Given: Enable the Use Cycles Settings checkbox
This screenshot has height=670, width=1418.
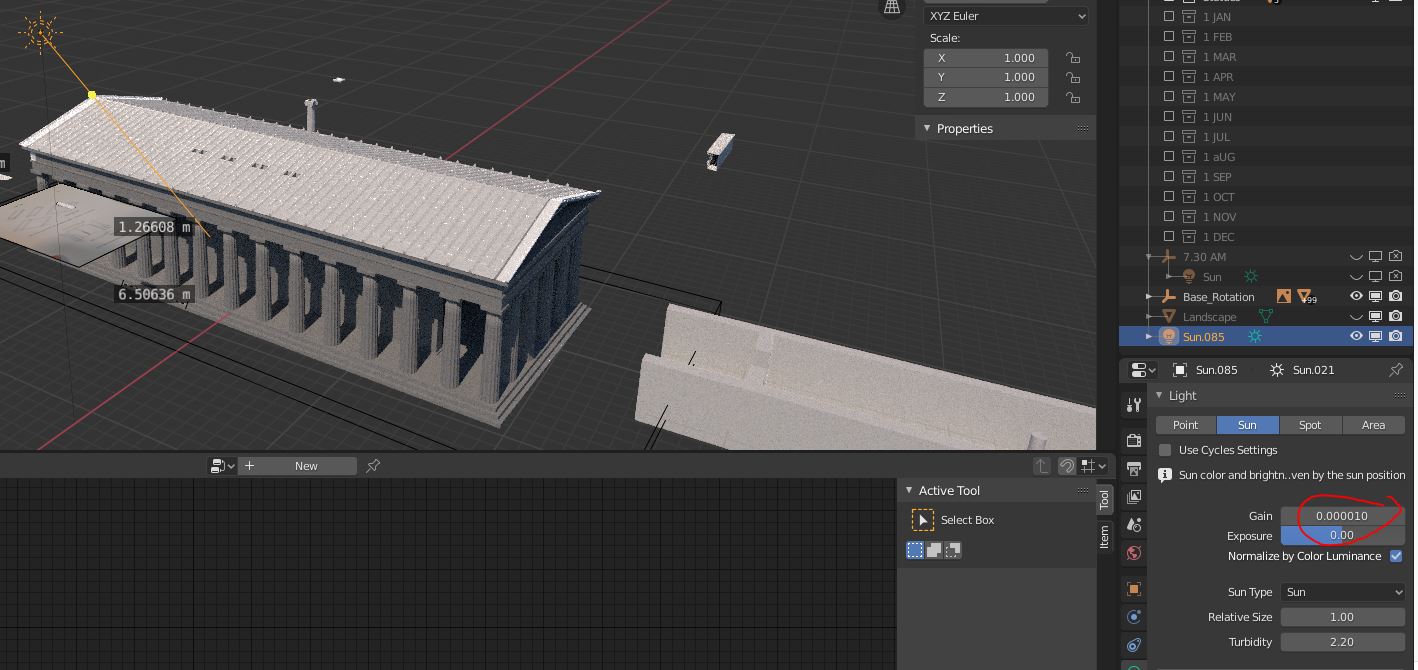Looking at the screenshot, I should [x=1165, y=450].
